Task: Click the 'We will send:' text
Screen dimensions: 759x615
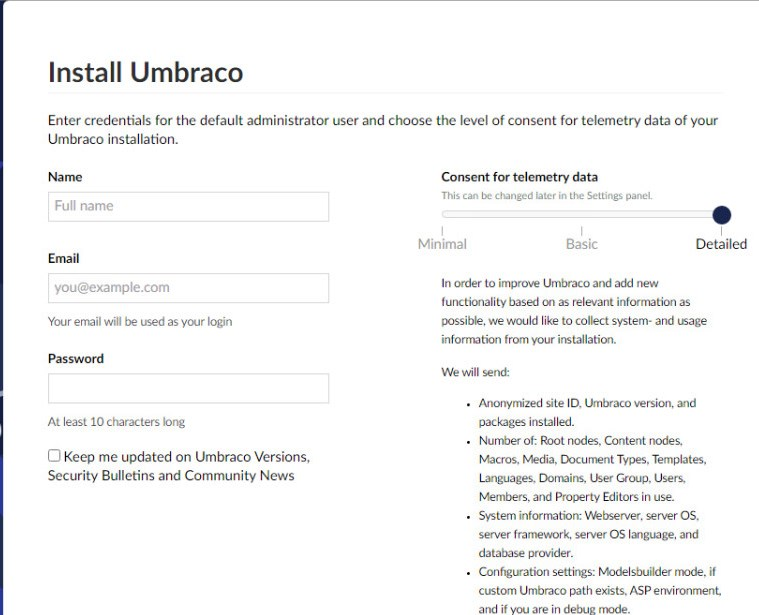Action: click(x=475, y=372)
